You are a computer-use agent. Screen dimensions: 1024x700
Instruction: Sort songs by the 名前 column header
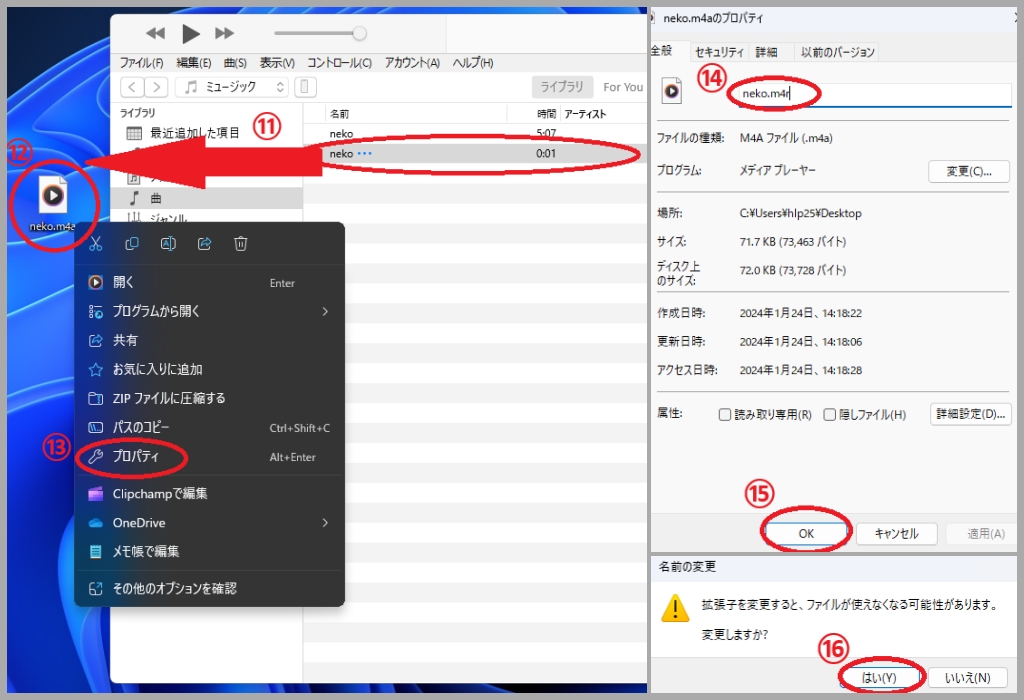pos(339,114)
